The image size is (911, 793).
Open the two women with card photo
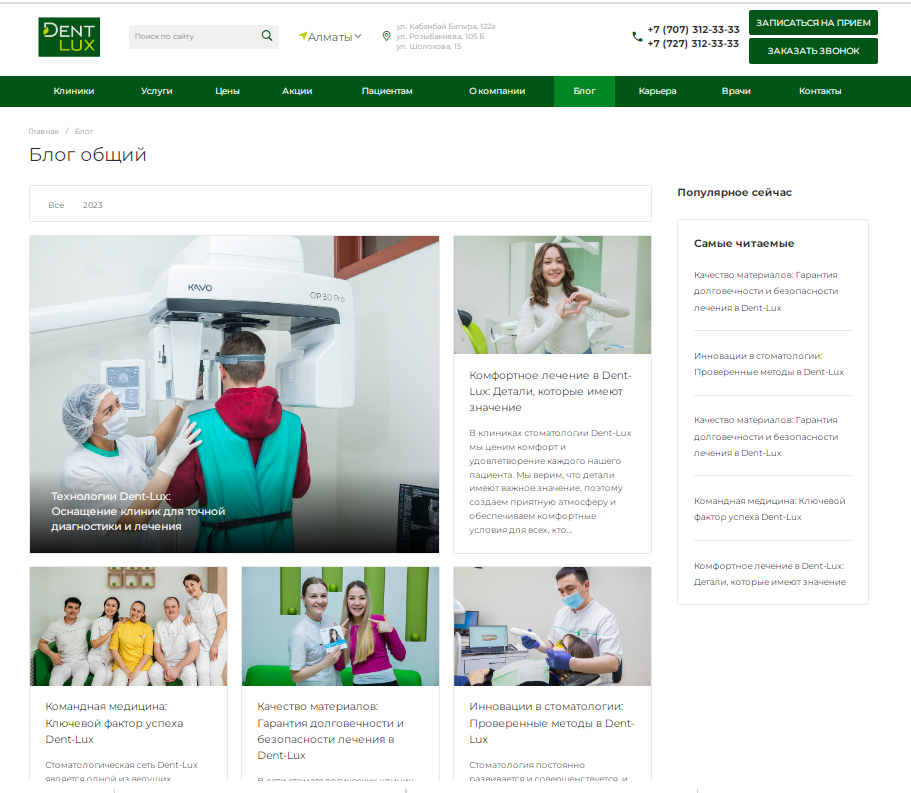click(x=340, y=626)
